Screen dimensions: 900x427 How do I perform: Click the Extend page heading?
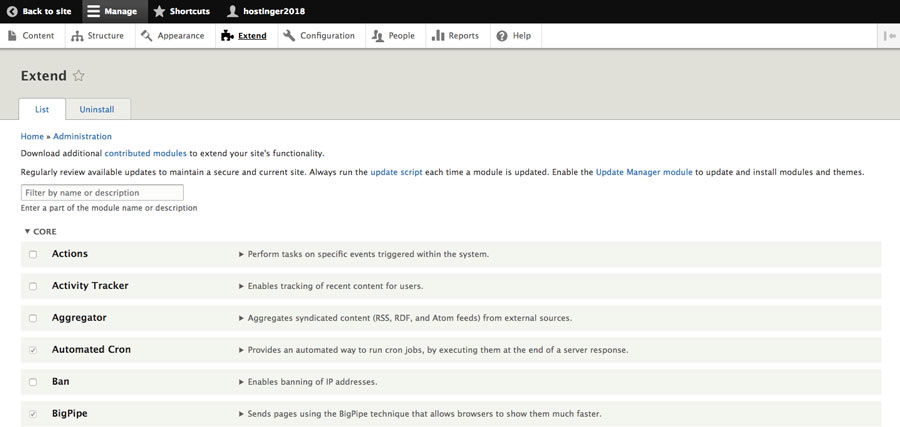tap(44, 76)
